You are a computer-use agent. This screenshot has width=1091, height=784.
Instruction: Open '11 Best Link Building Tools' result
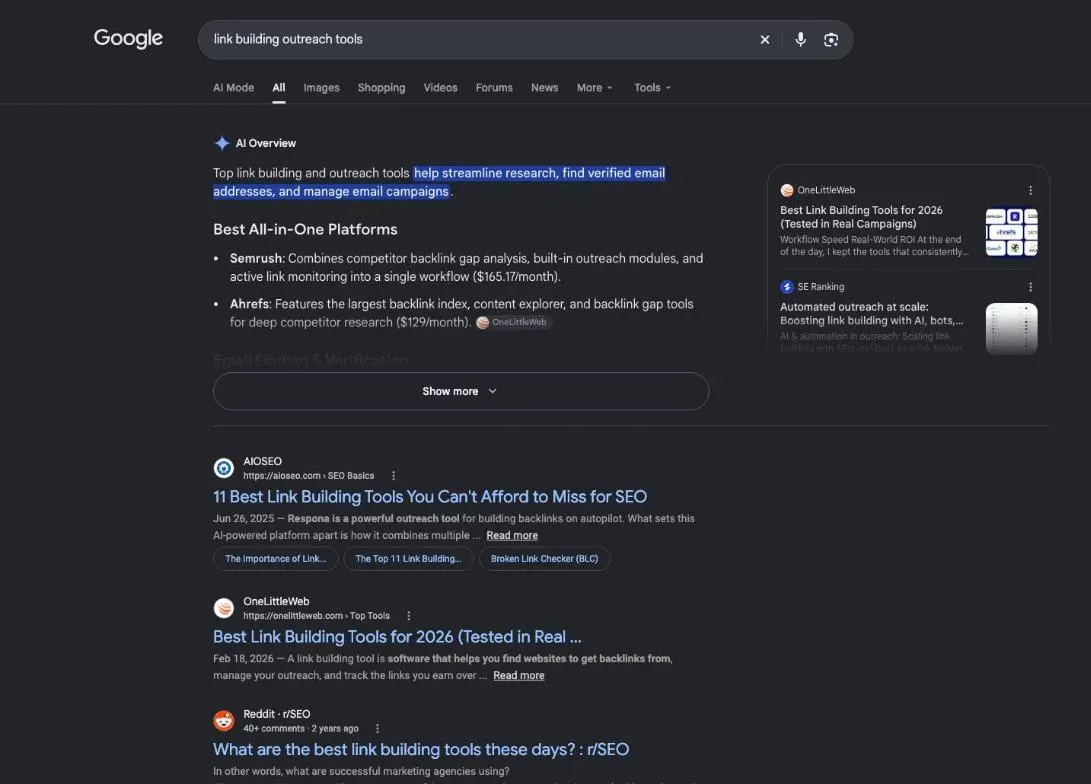click(x=430, y=497)
